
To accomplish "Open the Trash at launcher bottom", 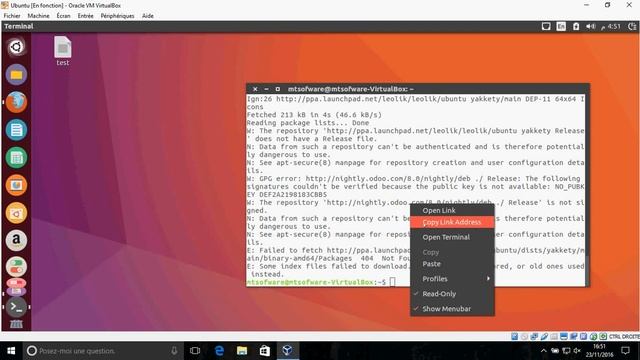I will point(16,324).
